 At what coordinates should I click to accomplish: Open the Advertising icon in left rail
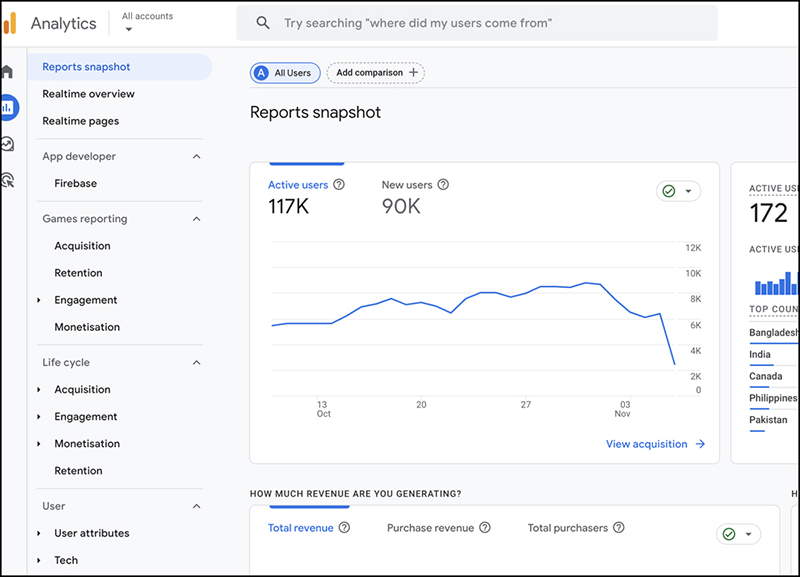[8, 180]
